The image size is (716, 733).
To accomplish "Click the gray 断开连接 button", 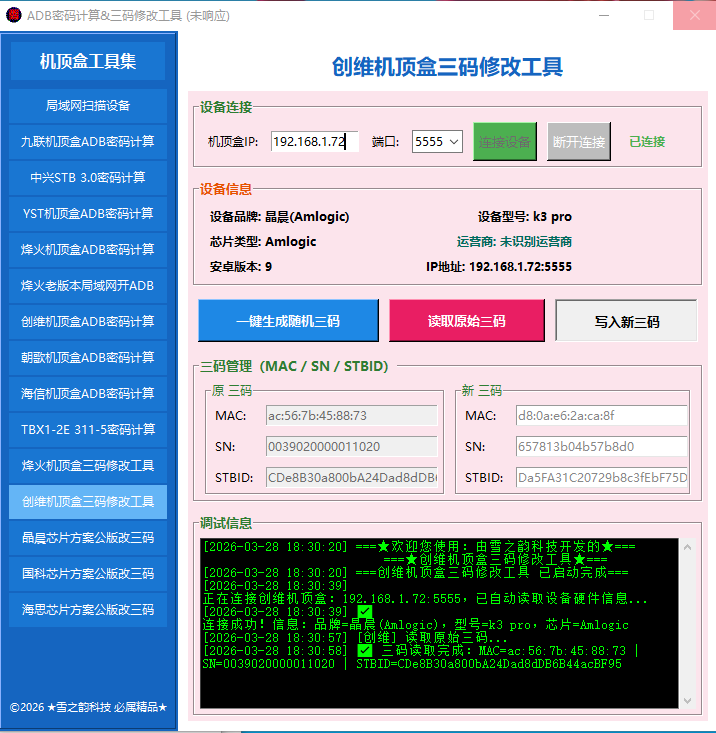I will point(579,142).
